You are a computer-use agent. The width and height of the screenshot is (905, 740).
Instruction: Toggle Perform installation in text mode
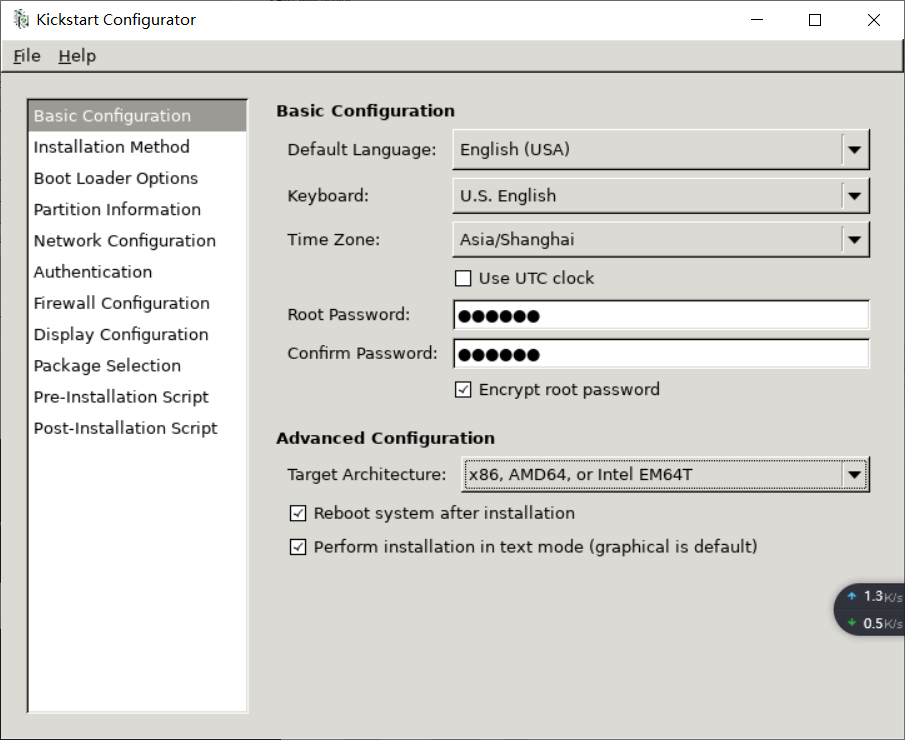pyautogui.click(x=298, y=547)
